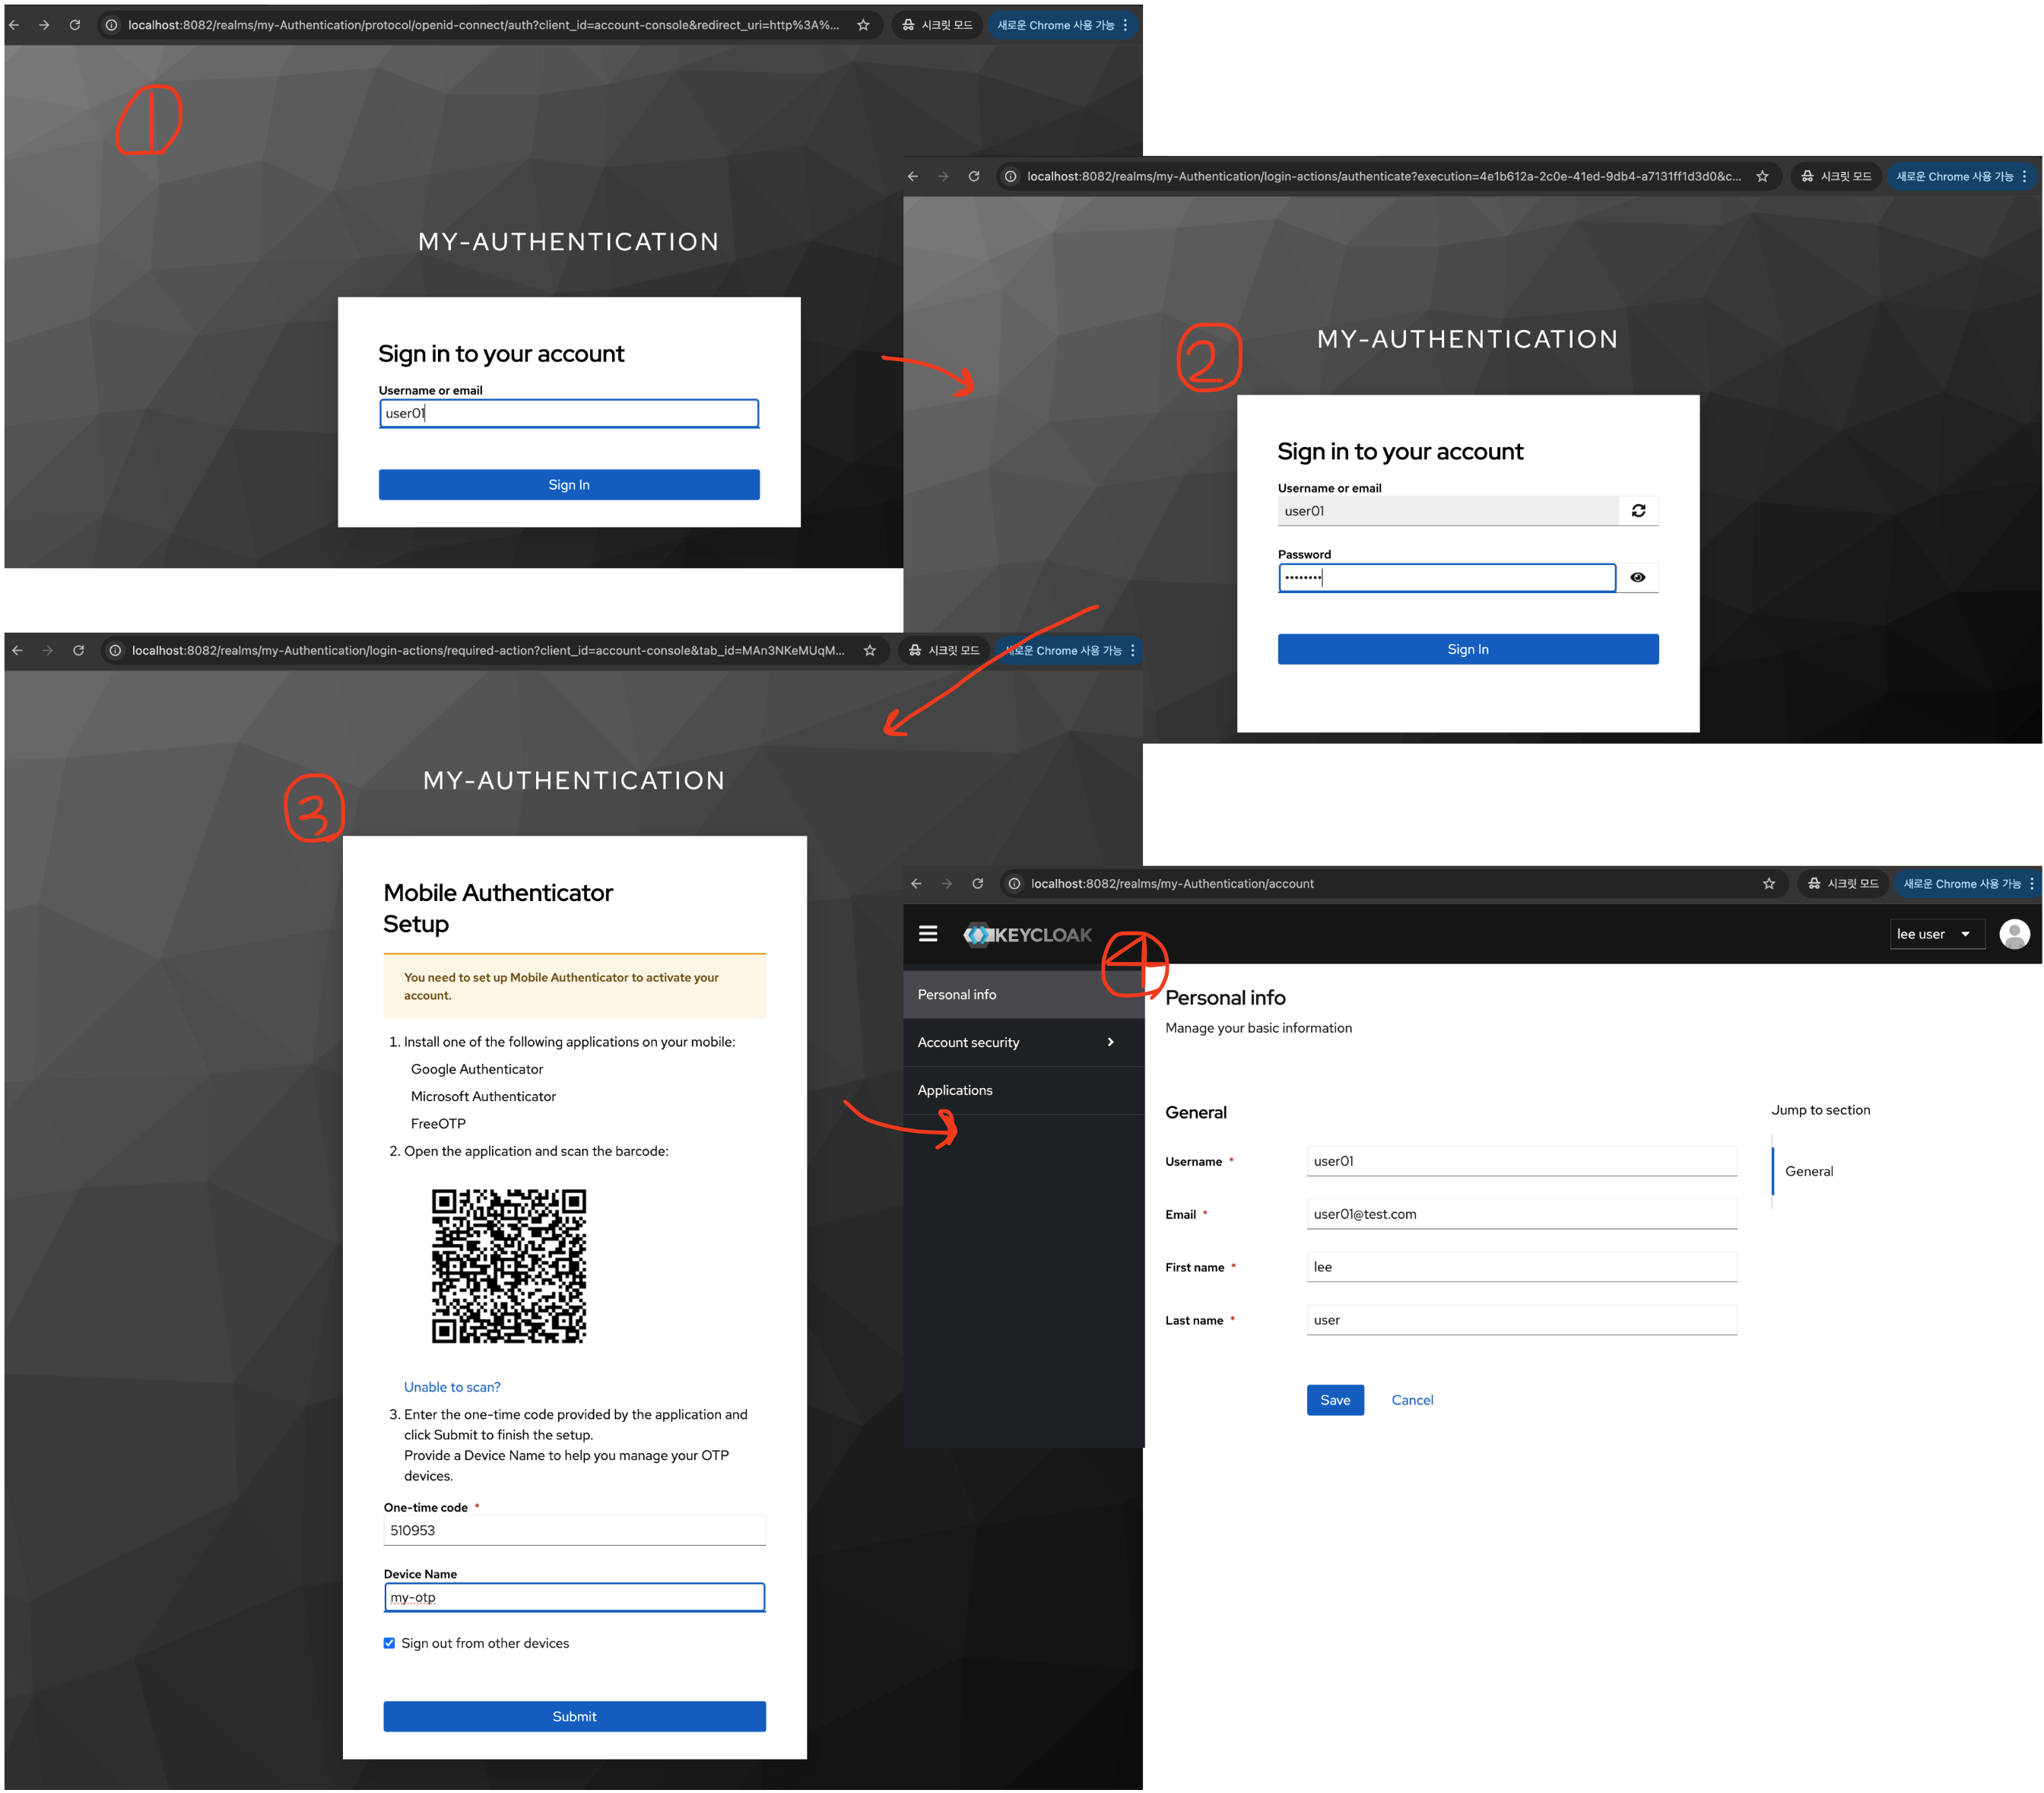Click the Keycloak hamburger menu icon
Image resolution: width=2044 pixels, height=1793 pixels.
click(x=927, y=933)
